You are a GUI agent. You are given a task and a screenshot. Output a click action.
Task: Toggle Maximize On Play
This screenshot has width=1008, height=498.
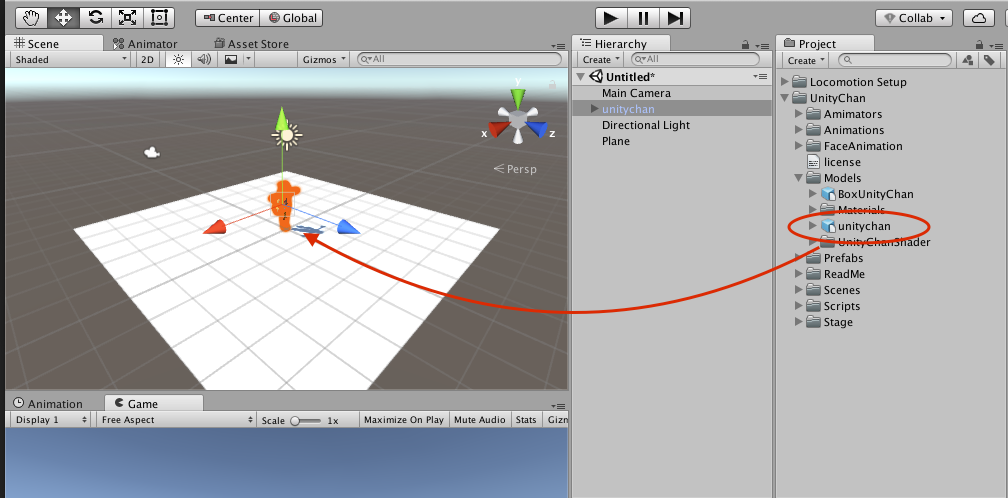pos(404,420)
